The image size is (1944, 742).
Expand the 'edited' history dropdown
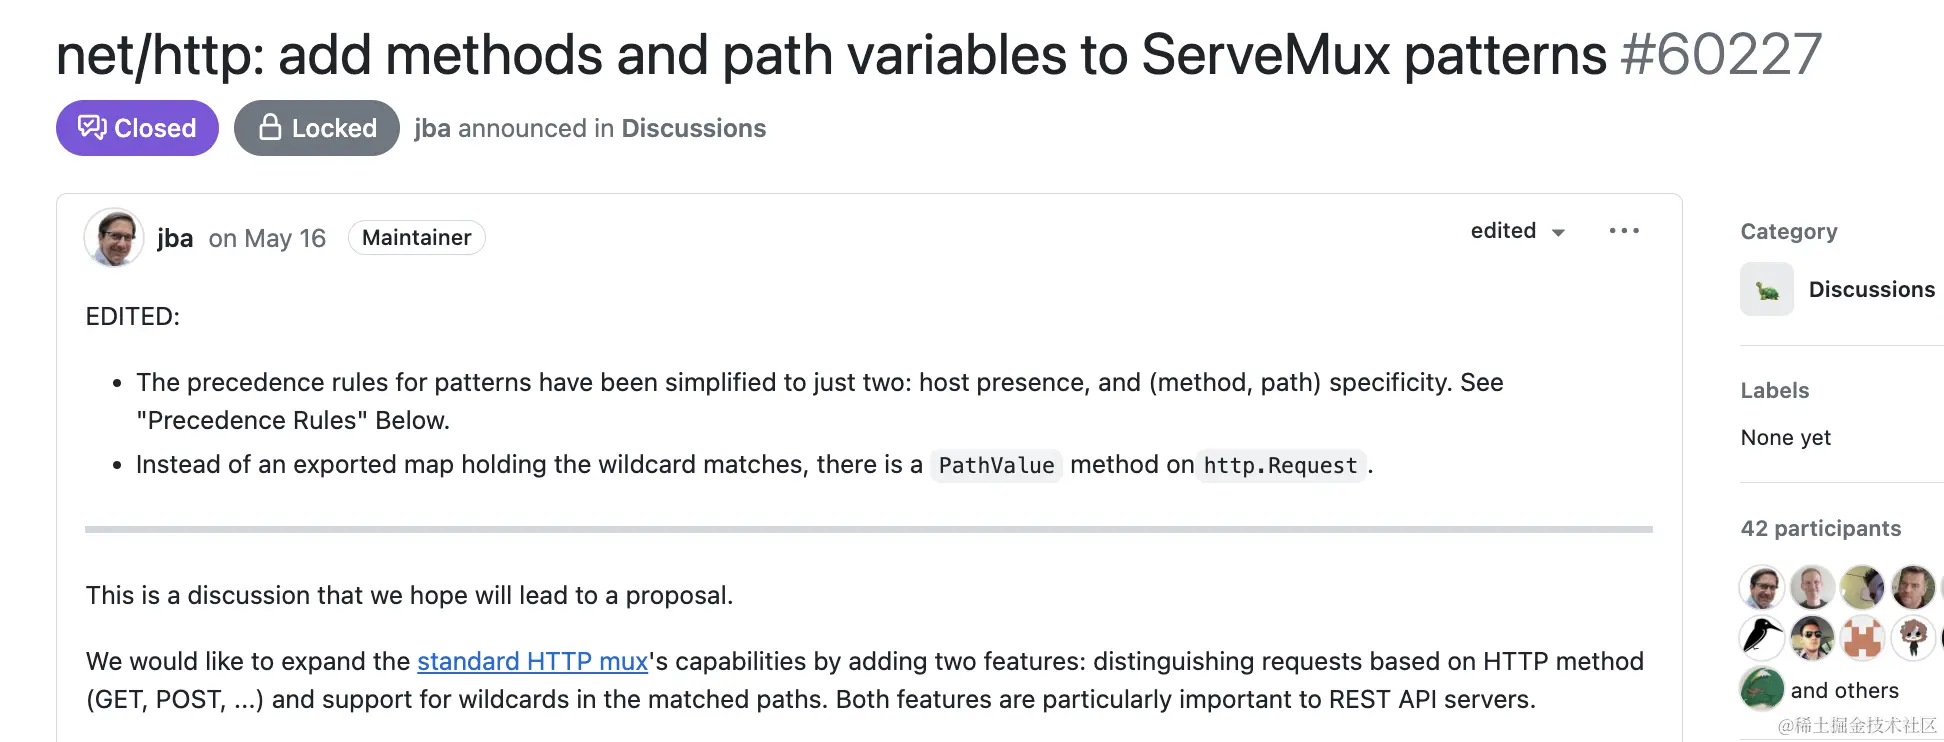pyautogui.click(x=1517, y=231)
